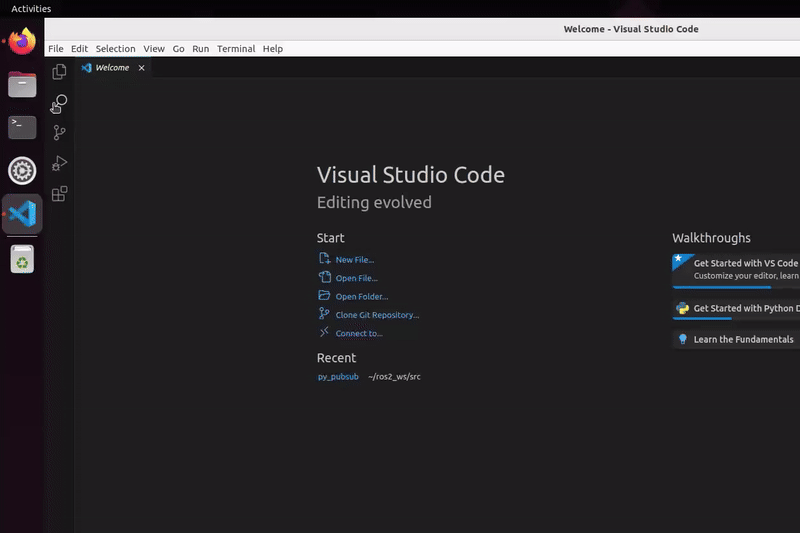The image size is (800, 533).
Task: Open Get Started with Python walkthrough
Action: (736, 309)
